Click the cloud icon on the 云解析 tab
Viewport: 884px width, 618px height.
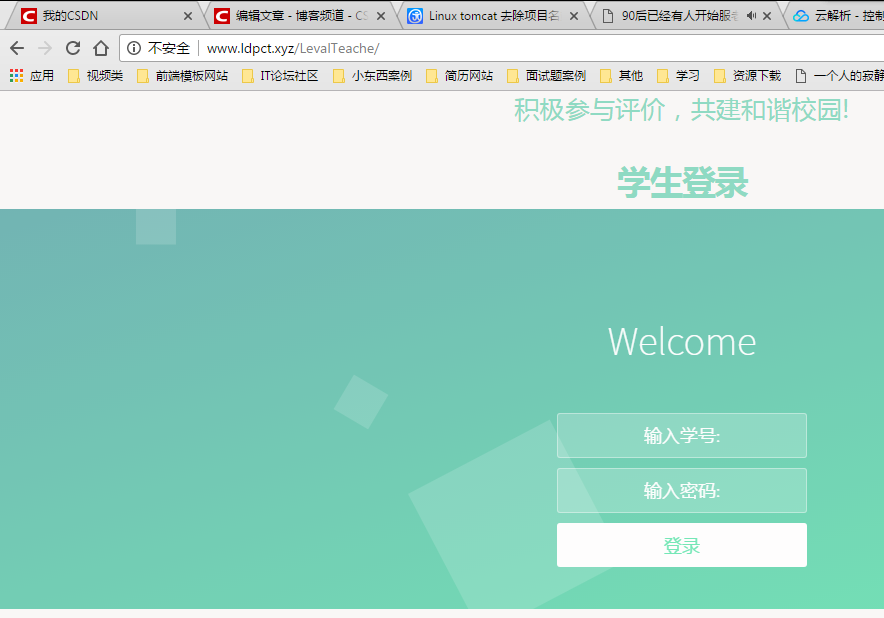pos(800,15)
